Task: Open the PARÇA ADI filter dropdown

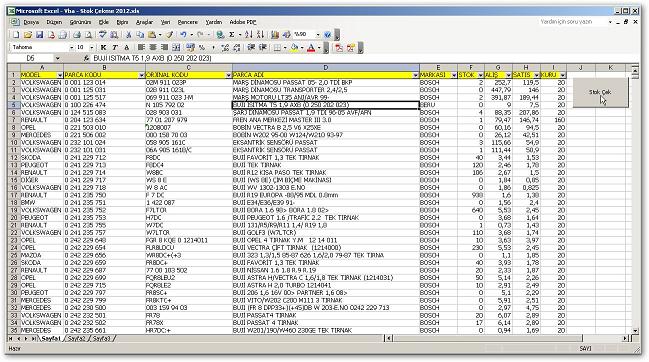Action: [x=415, y=75]
